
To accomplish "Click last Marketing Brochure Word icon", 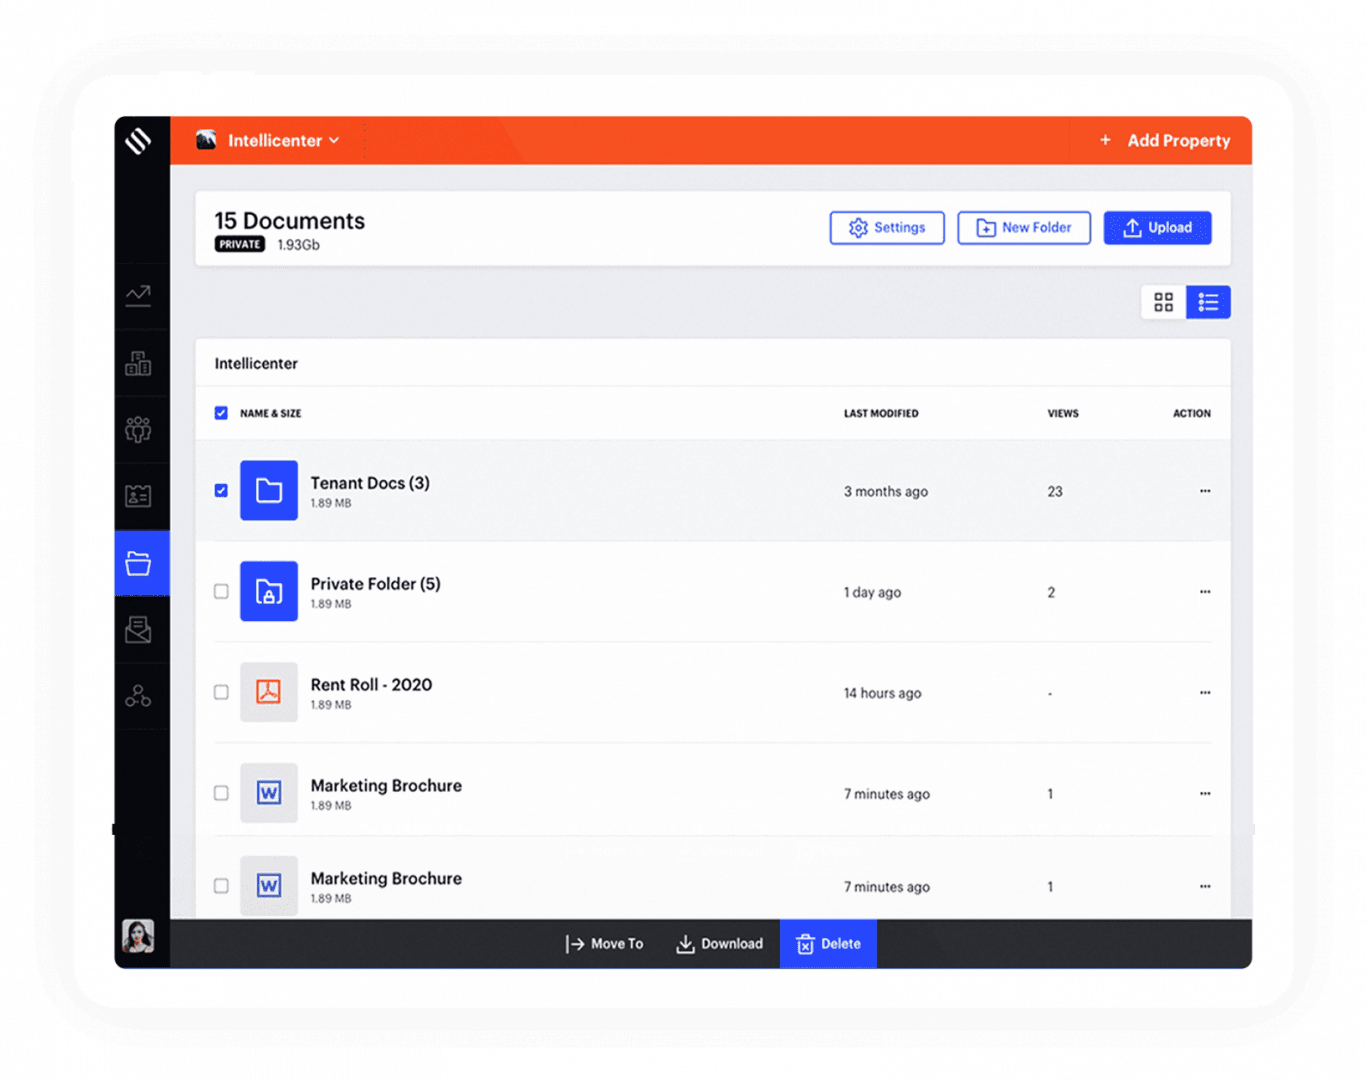I will click(269, 886).
